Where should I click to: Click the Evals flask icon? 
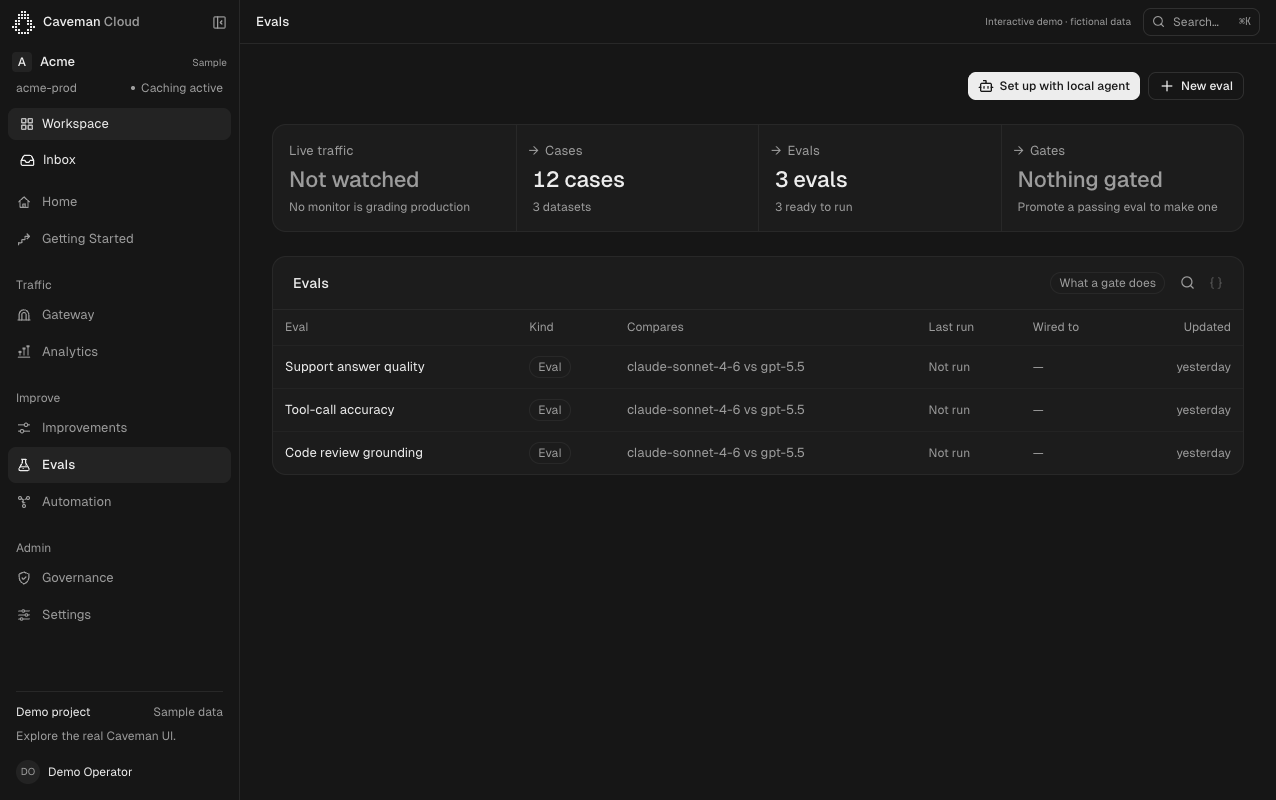click(x=24, y=465)
